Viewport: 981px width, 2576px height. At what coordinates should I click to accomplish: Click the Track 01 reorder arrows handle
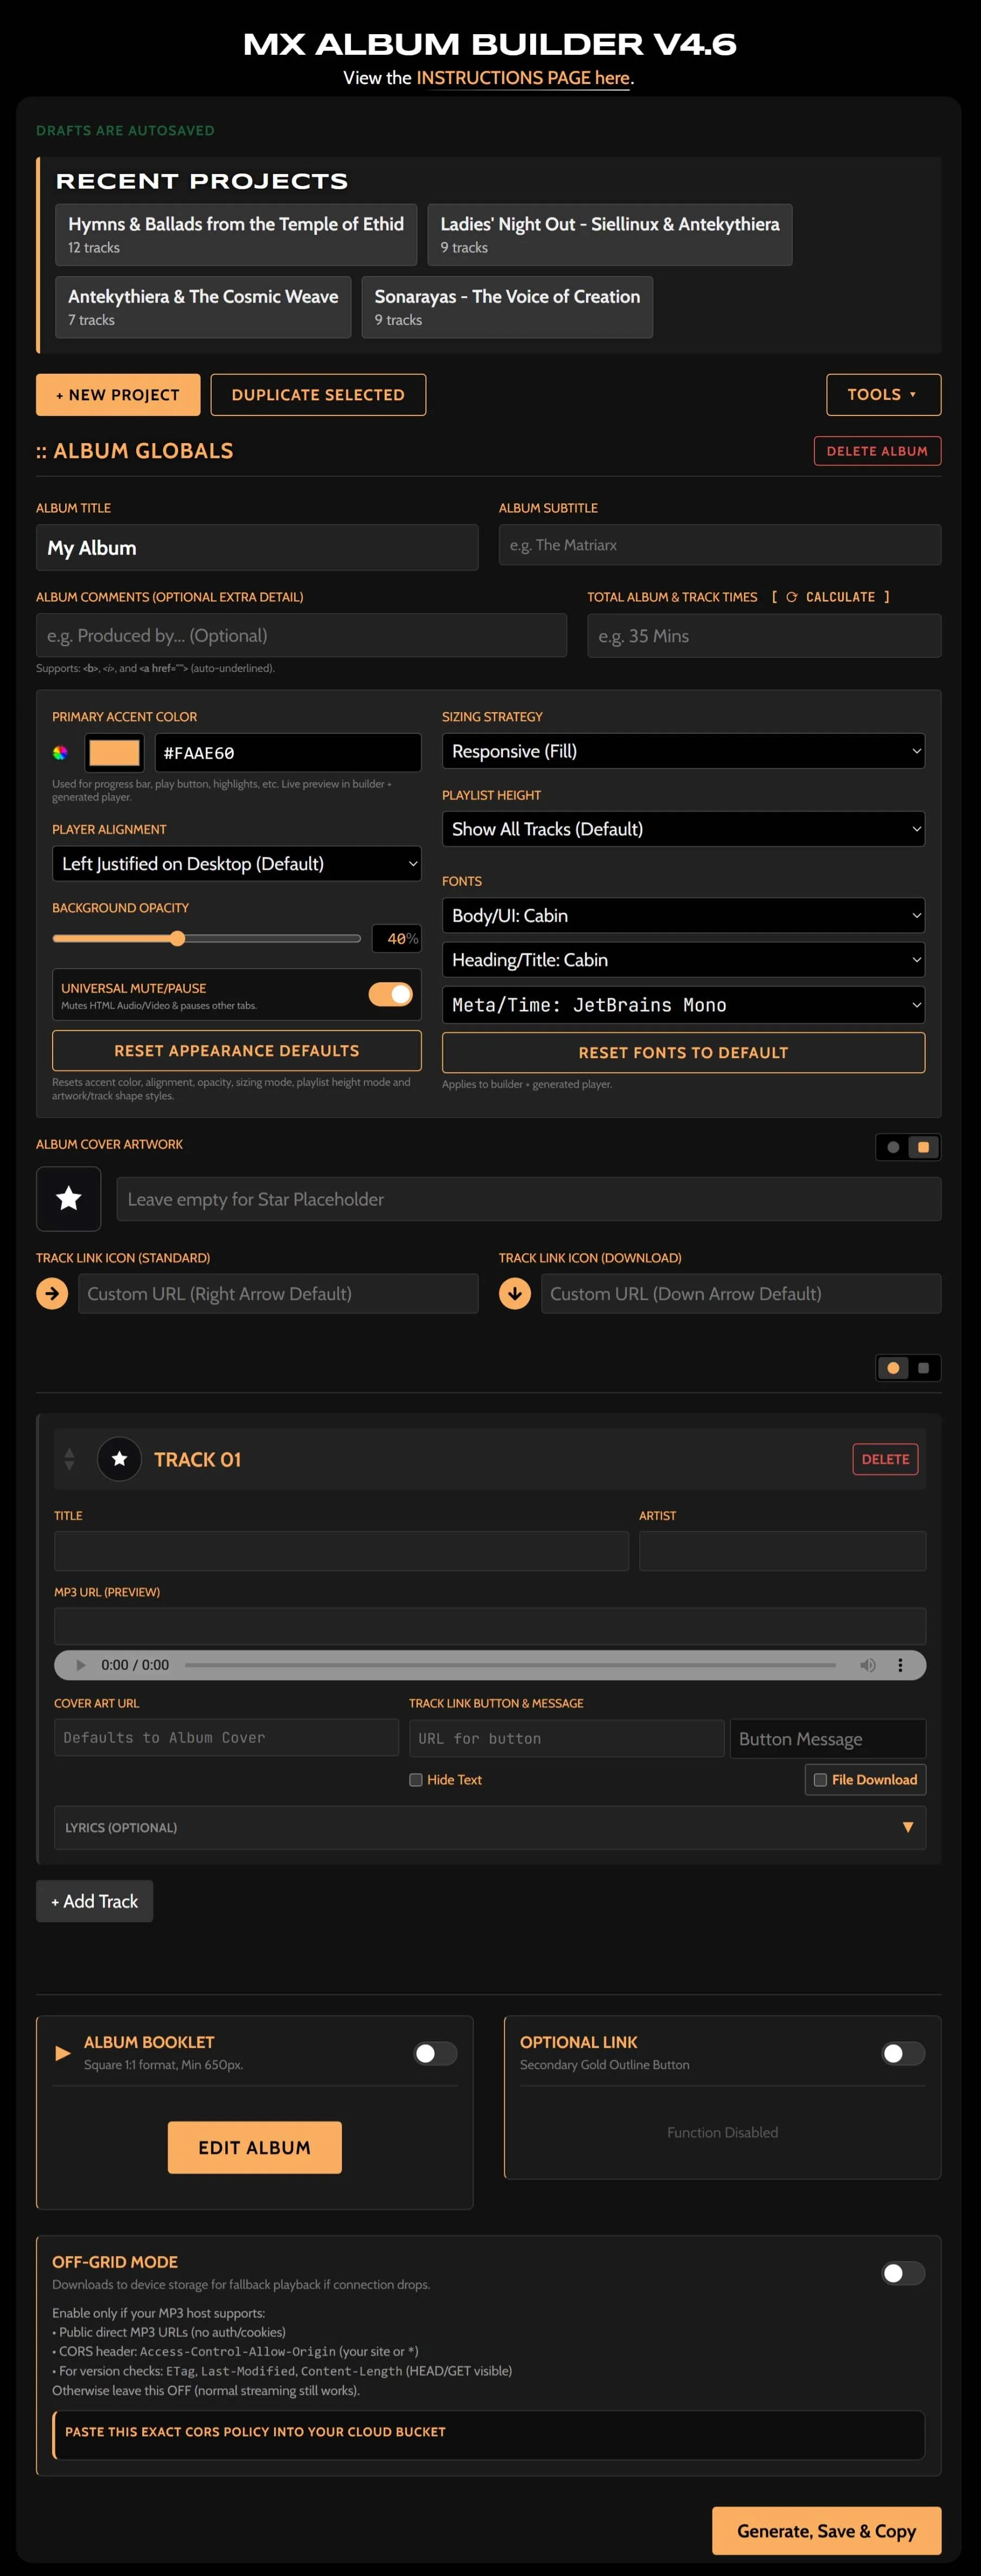tap(69, 1459)
